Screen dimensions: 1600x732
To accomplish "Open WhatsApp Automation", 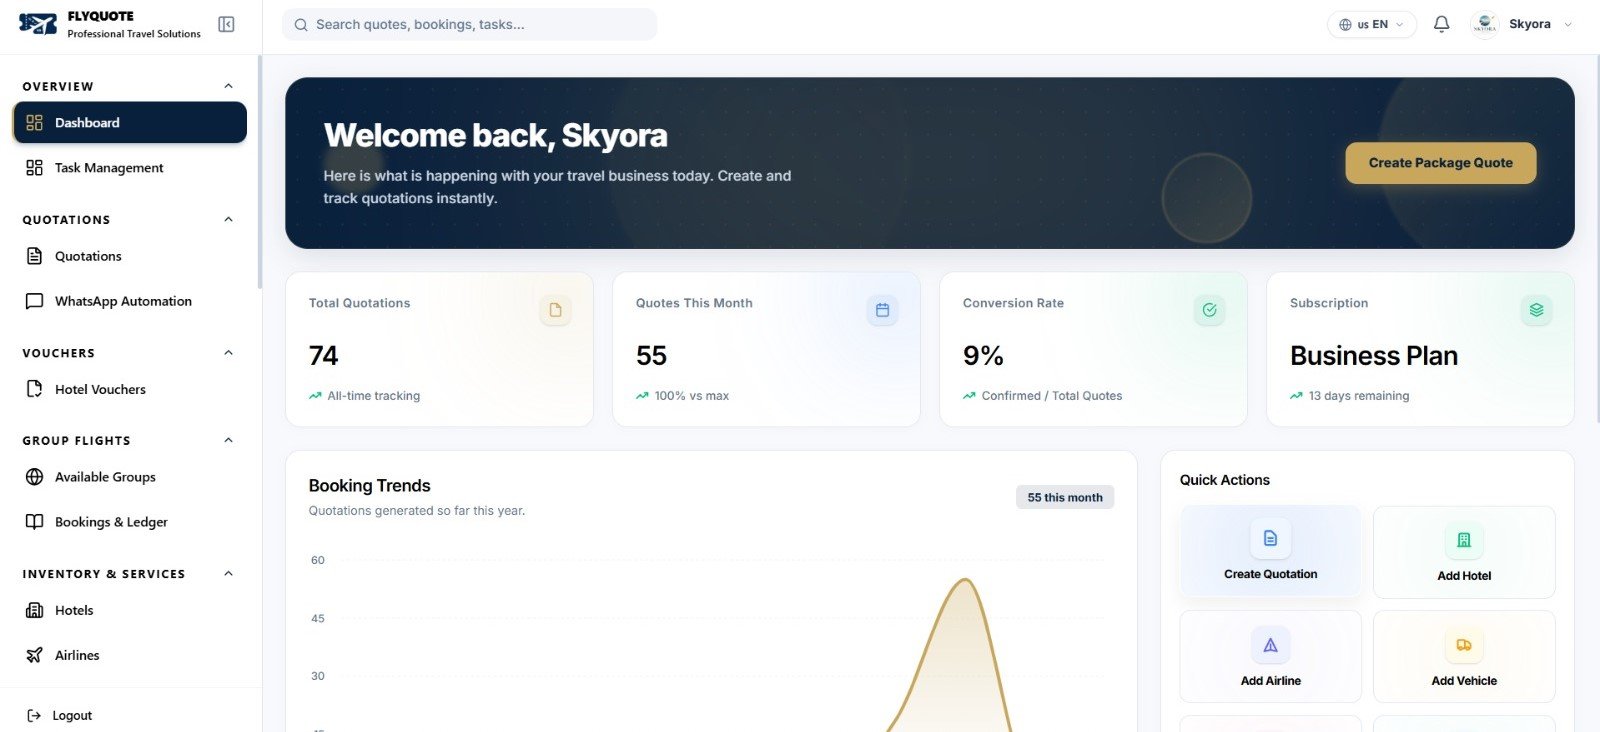I will click(x=130, y=301).
